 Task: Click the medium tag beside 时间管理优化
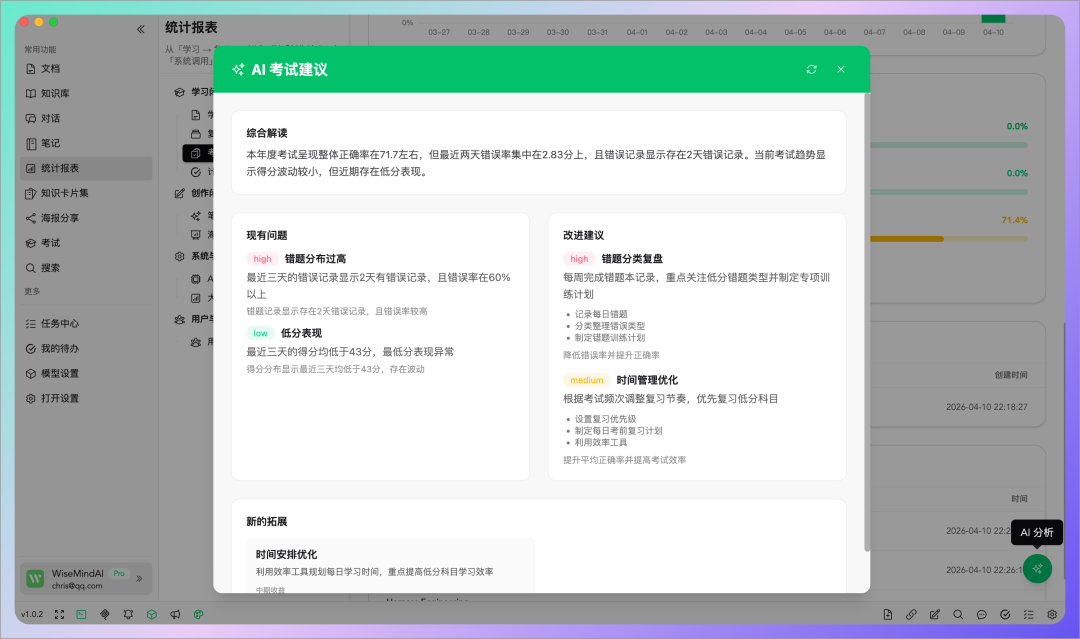587,380
